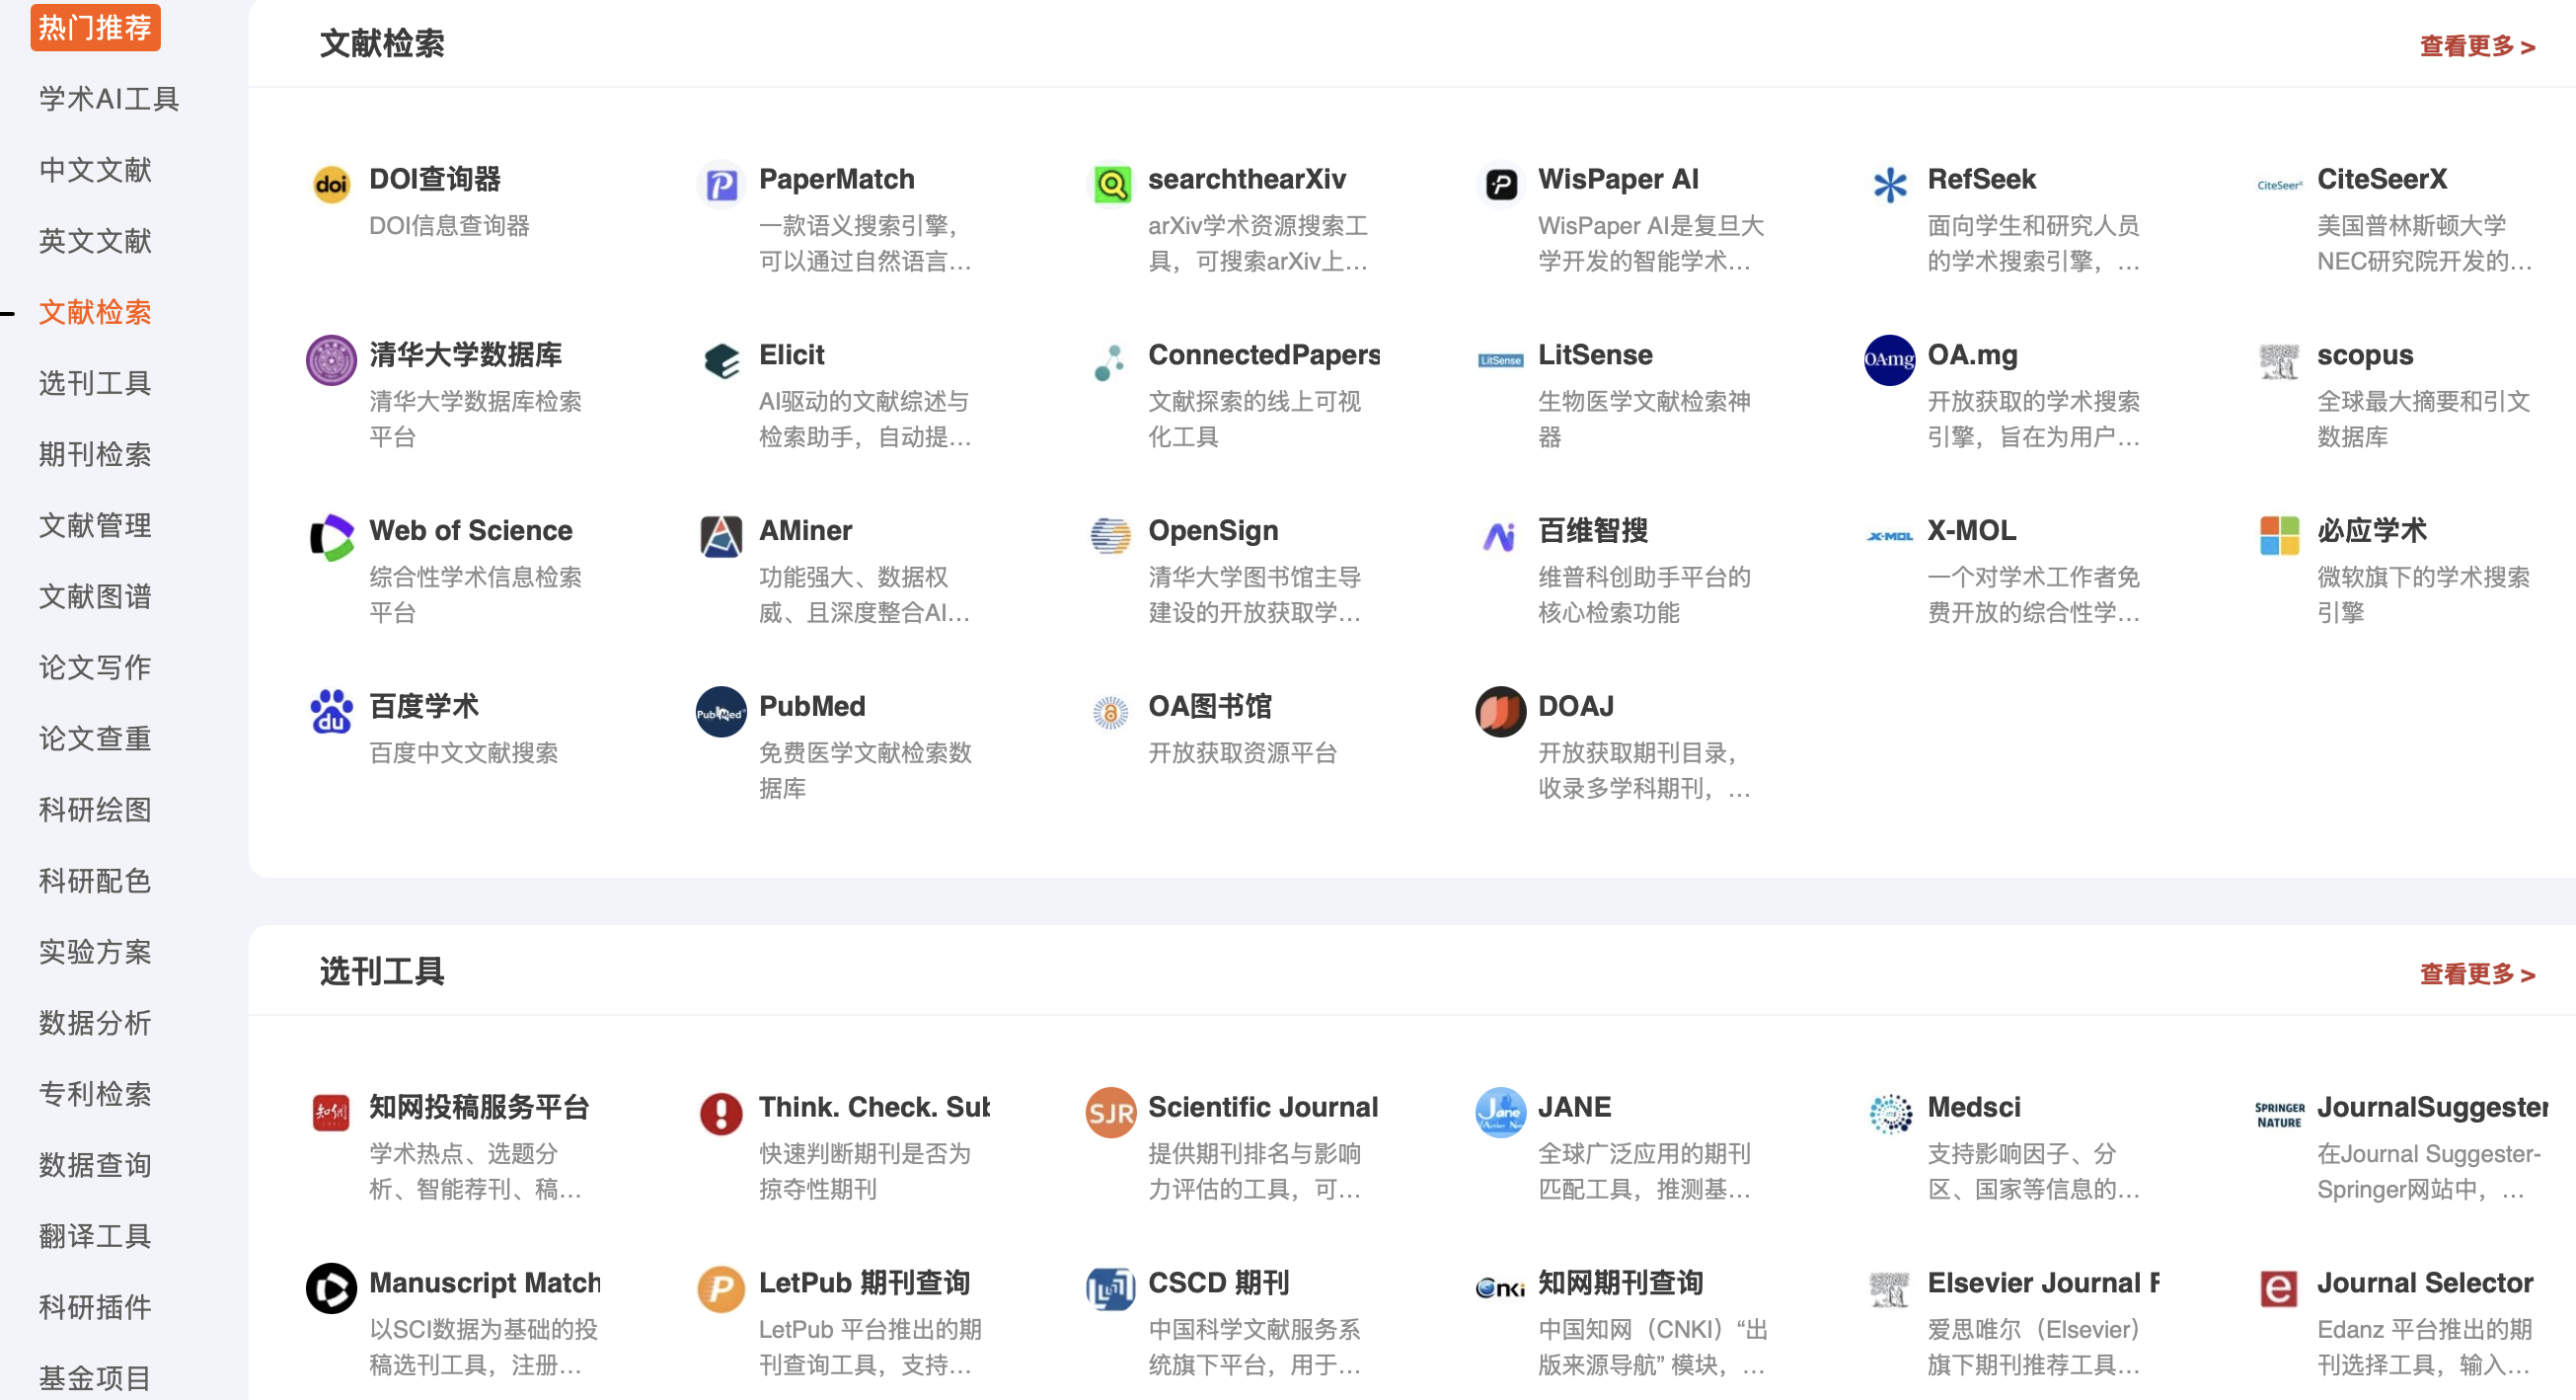Switch to 学术AI工具 in sidebar
2576x1400 pixels.
(109, 99)
